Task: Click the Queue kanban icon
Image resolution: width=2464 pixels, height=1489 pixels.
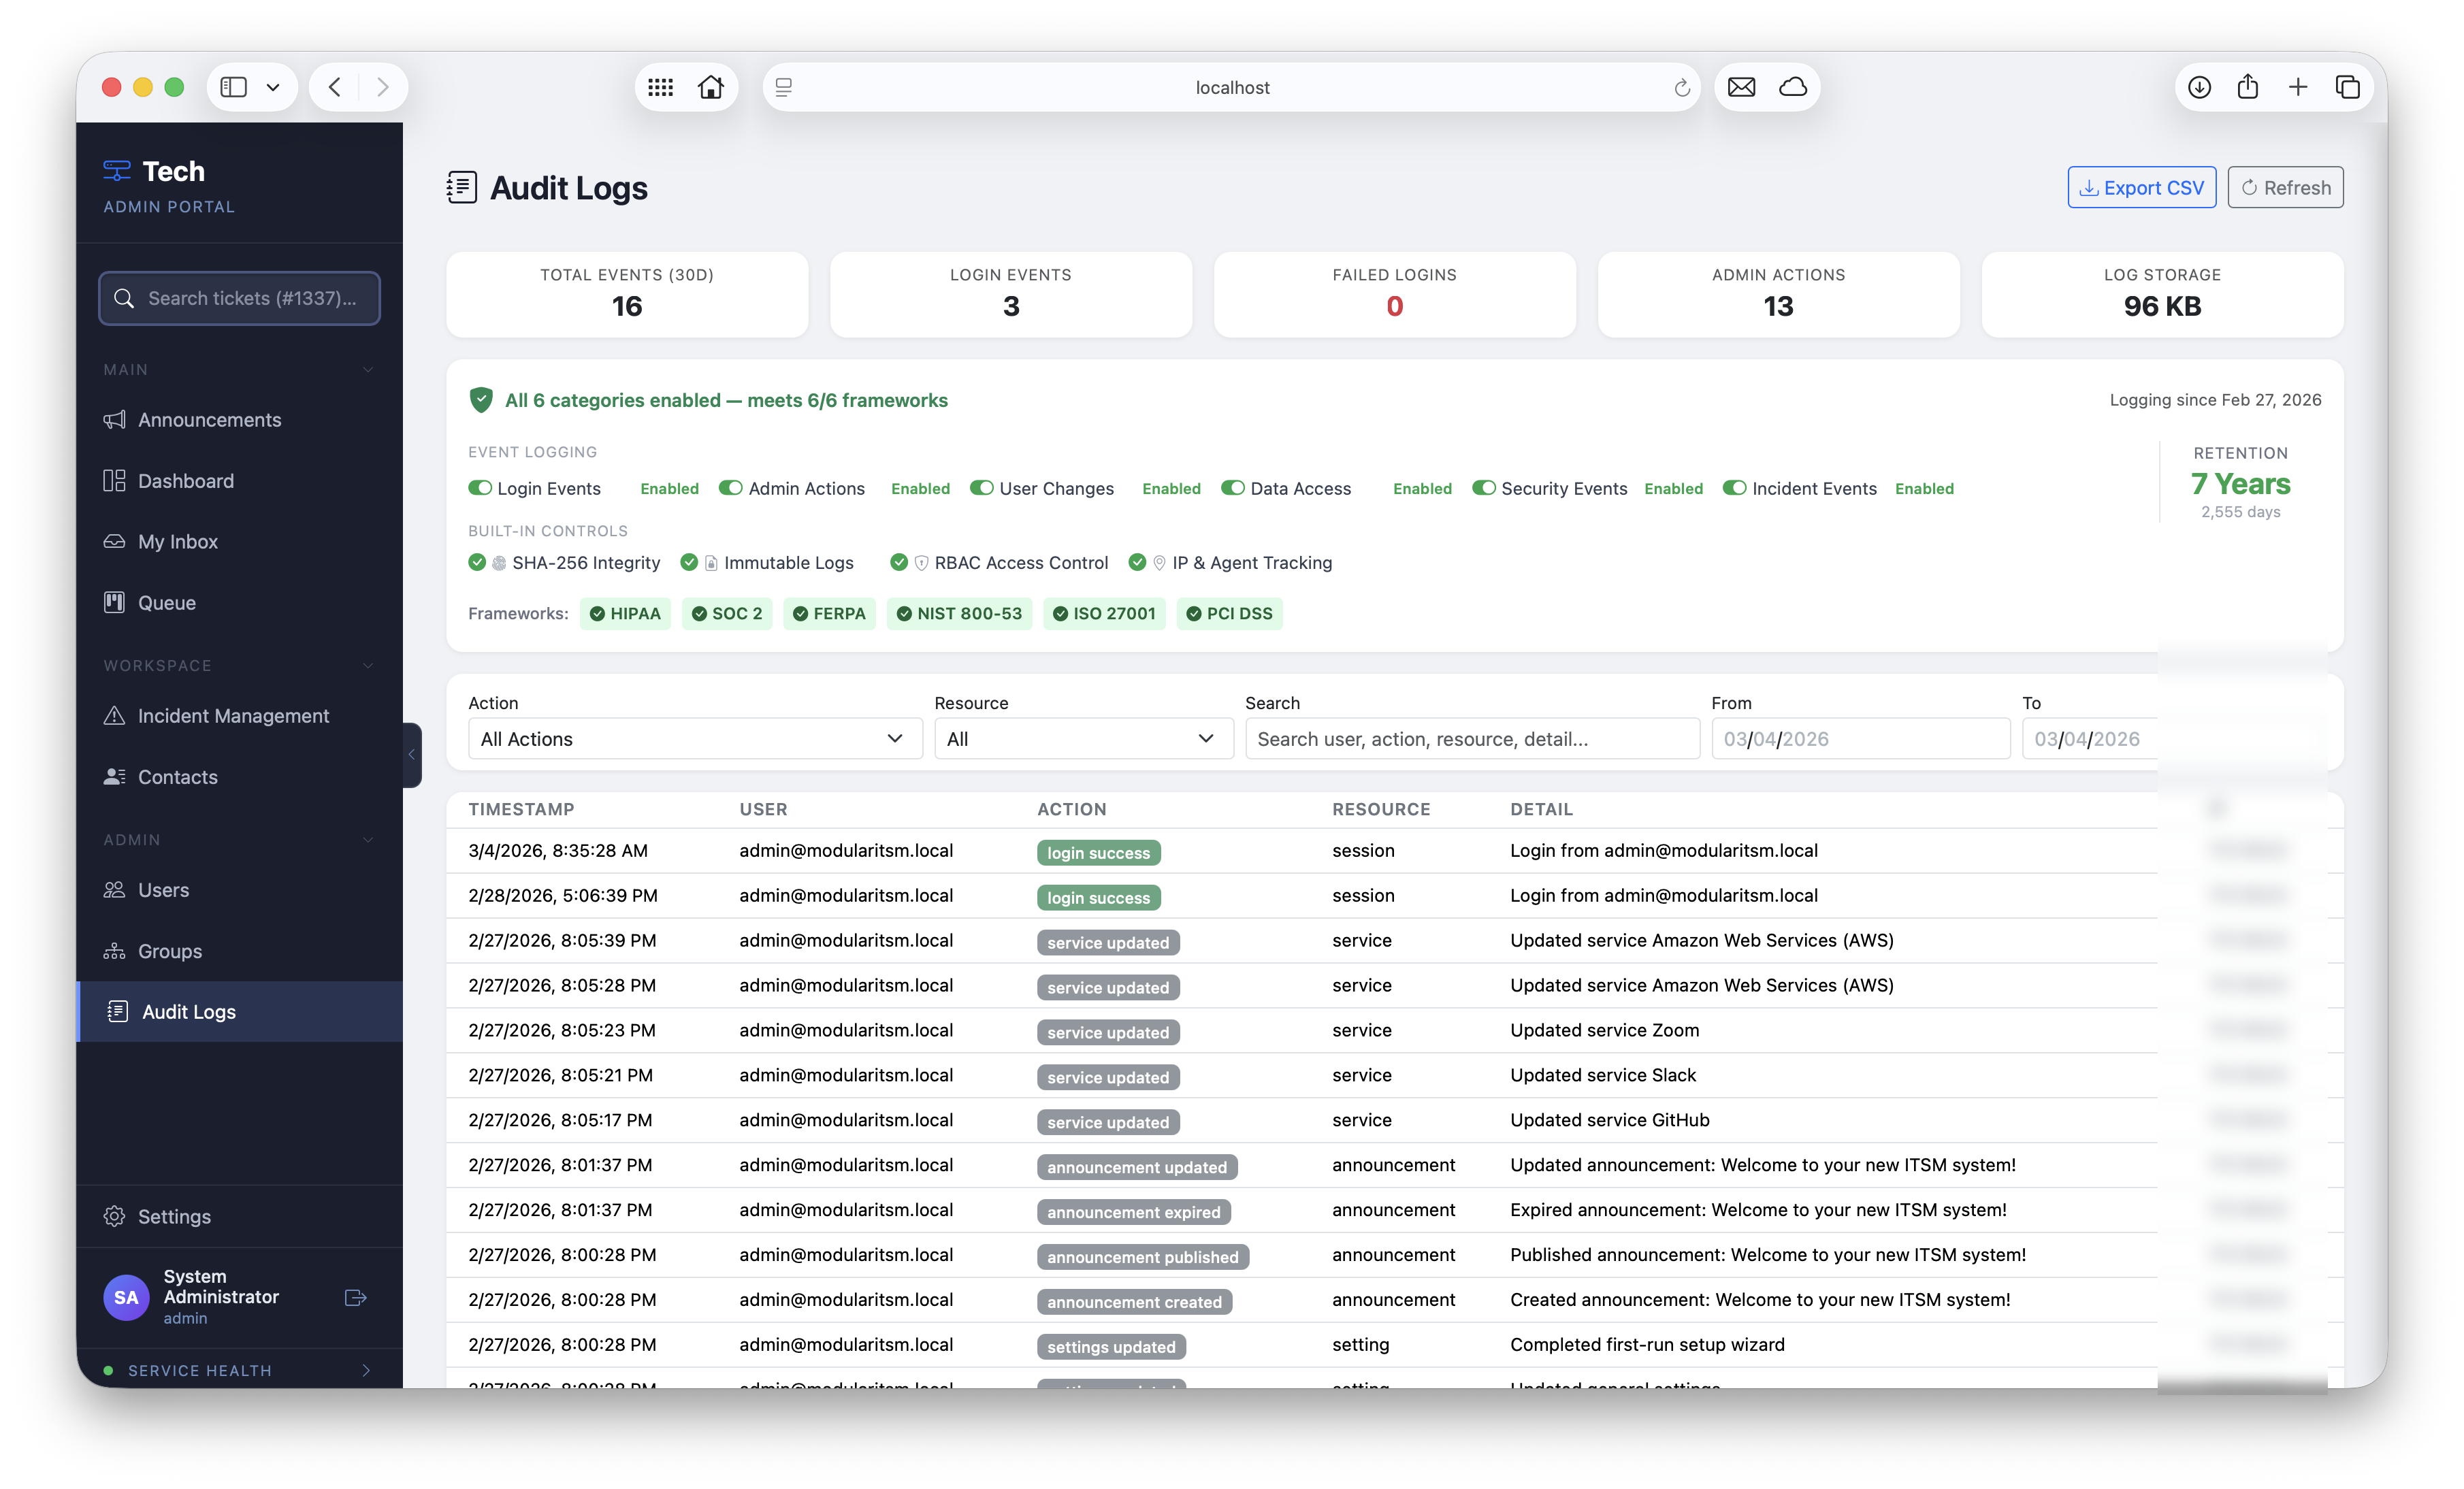Action: pyautogui.click(x=116, y=602)
